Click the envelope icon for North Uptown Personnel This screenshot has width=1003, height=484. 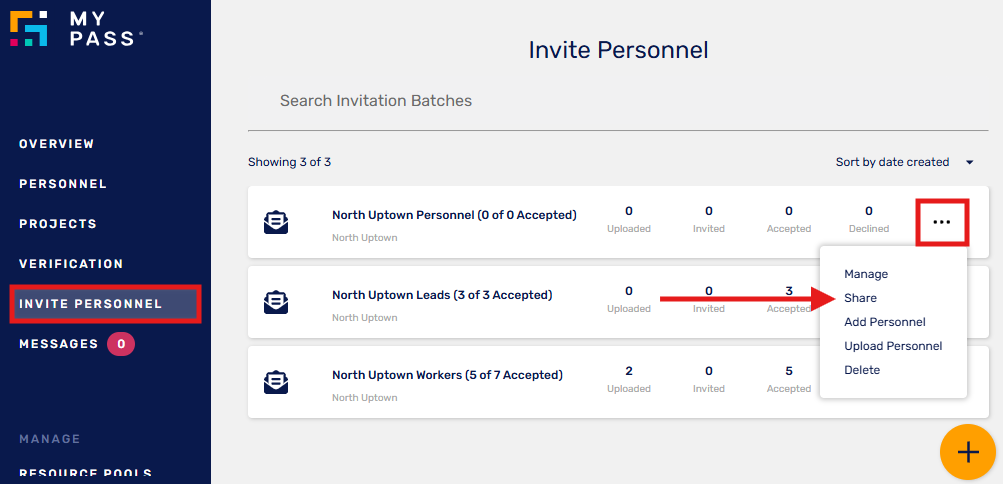pyautogui.click(x=276, y=222)
